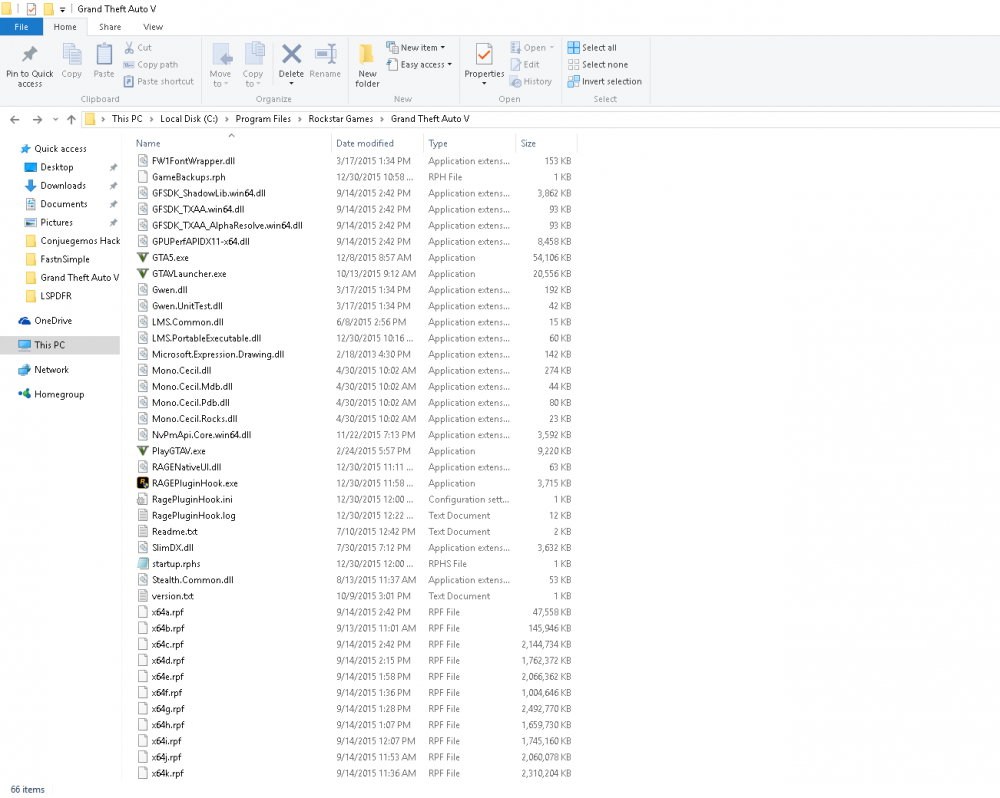Select This PC in navigation pane
1000x798 pixels.
point(60,345)
